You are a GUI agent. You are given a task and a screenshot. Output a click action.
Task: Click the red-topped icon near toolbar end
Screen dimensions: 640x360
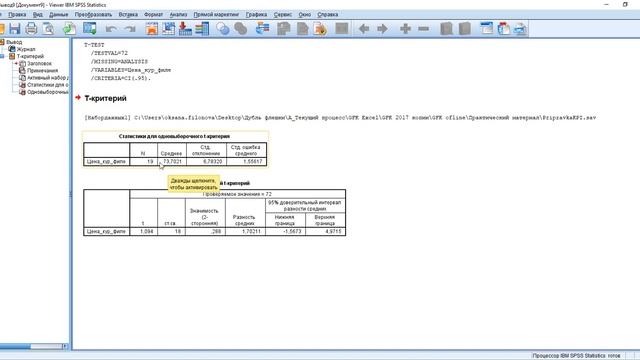[504, 29]
